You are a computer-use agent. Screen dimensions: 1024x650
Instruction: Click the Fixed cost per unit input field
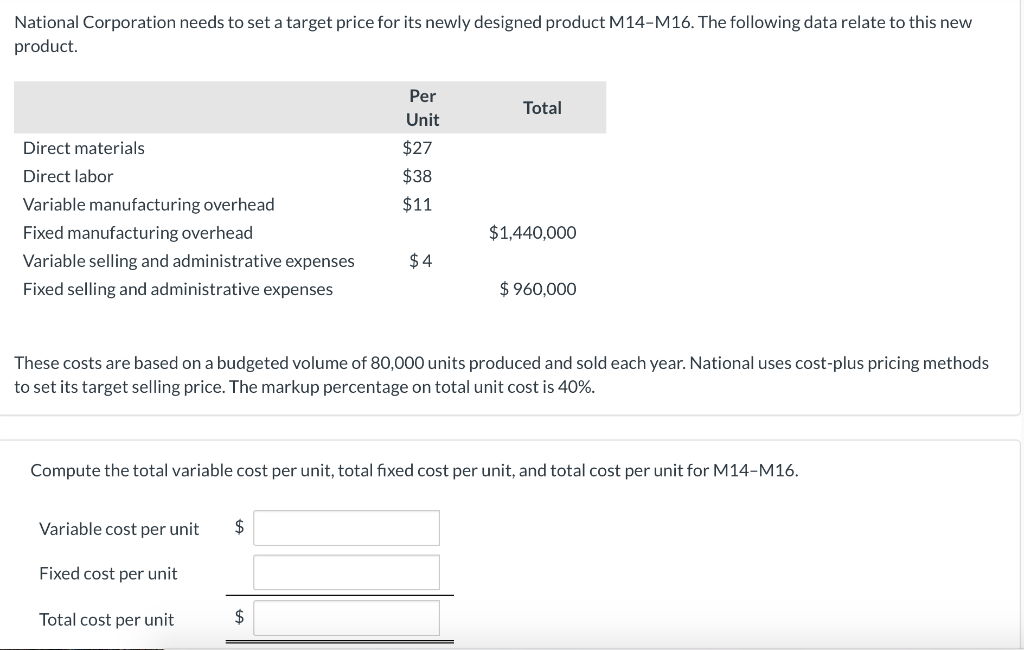pyautogui.click(x=346, y=572)
